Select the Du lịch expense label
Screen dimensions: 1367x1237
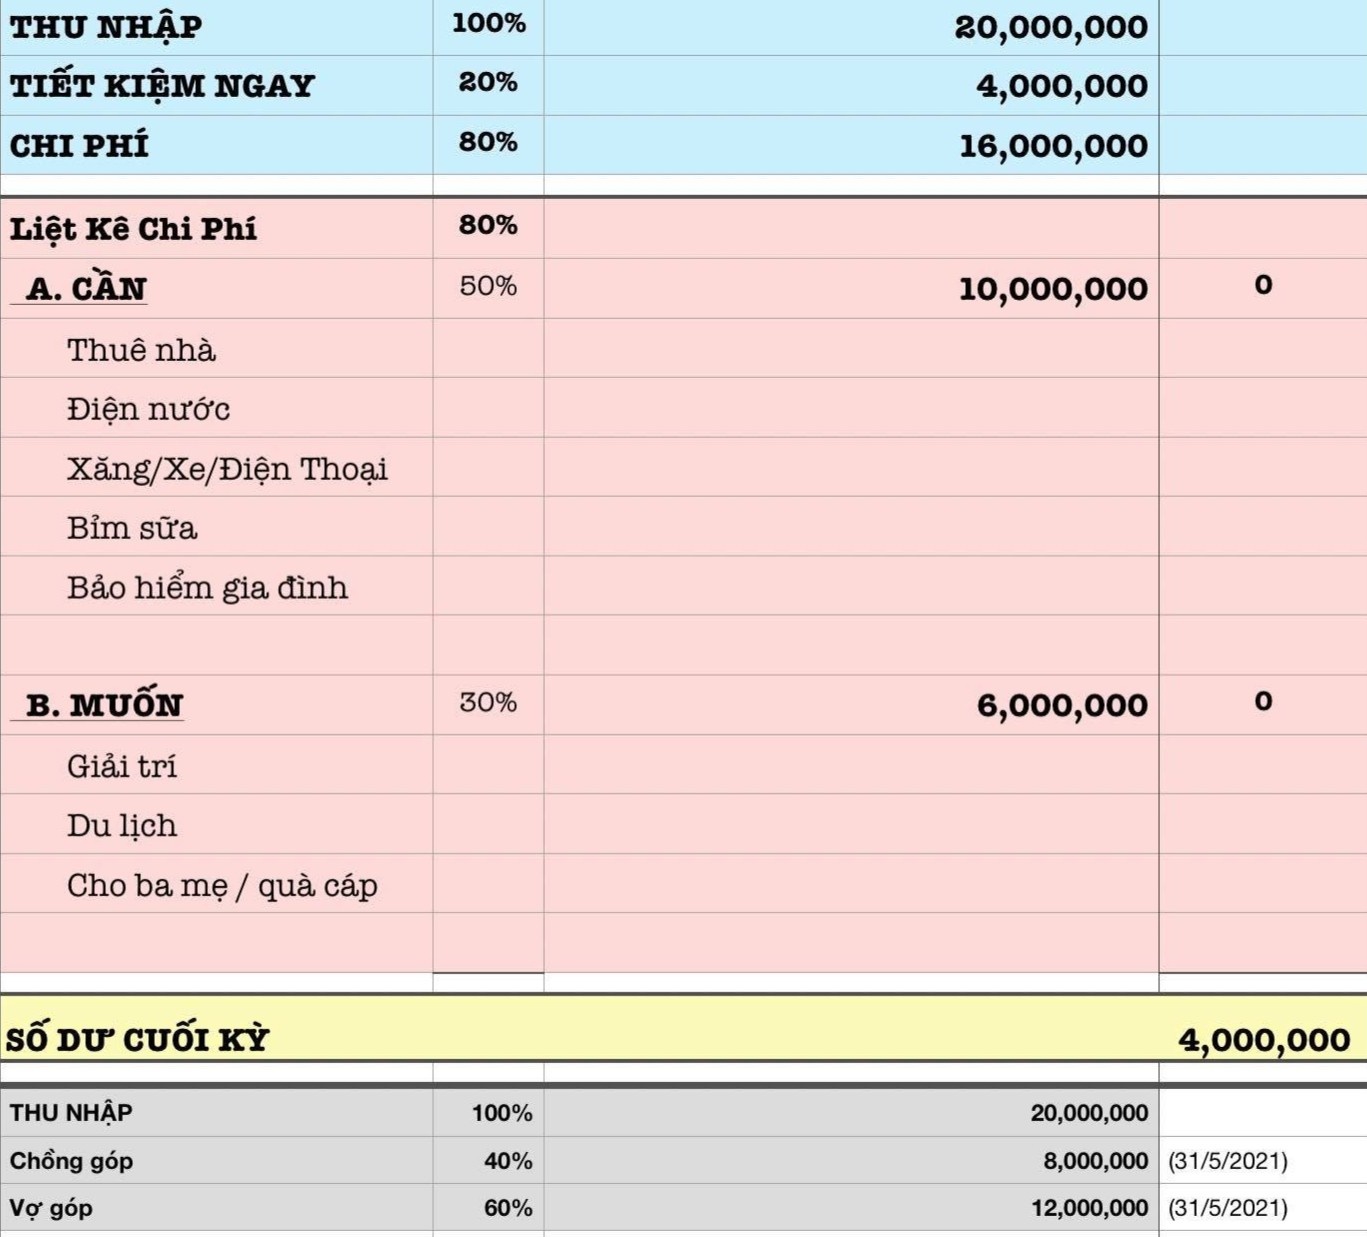[122, 825]
